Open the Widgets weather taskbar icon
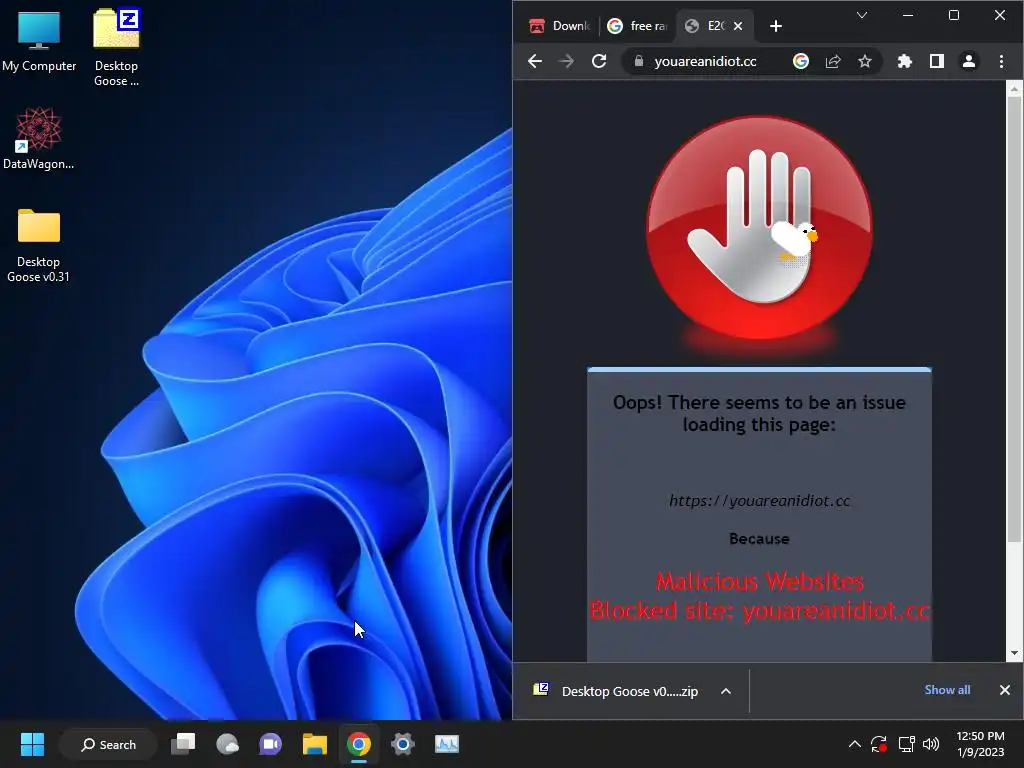 [x=227, y=744]
